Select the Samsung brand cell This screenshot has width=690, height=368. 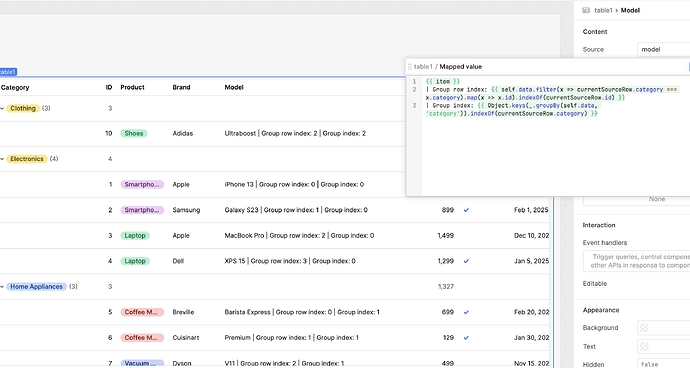(x=186, y=210)
